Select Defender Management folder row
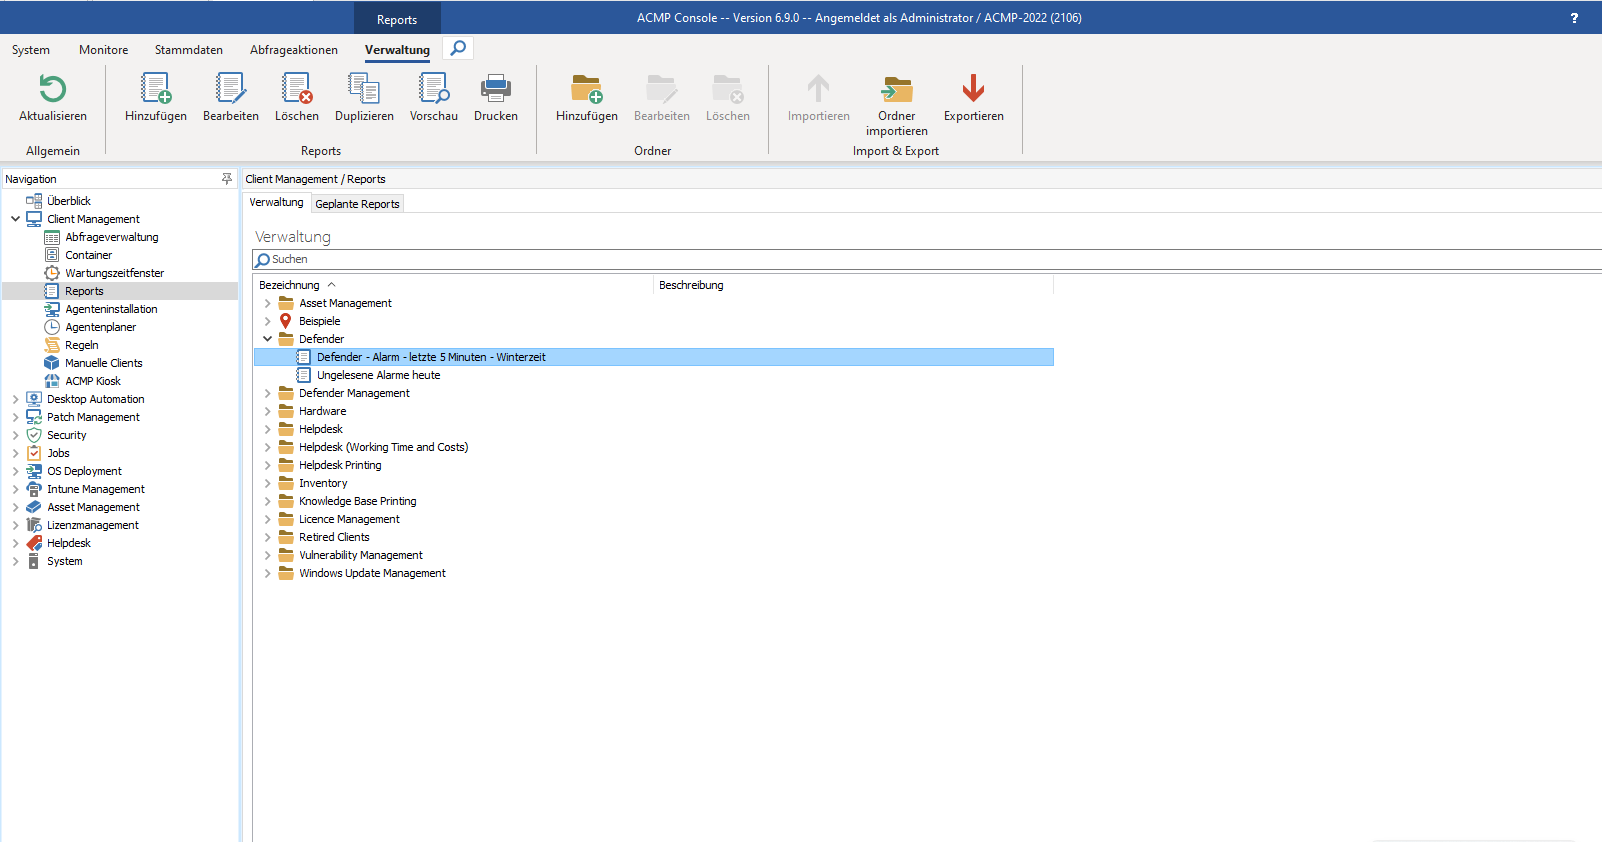The image size is (1602, 842). pyautogui.click(x=354, y=393)
